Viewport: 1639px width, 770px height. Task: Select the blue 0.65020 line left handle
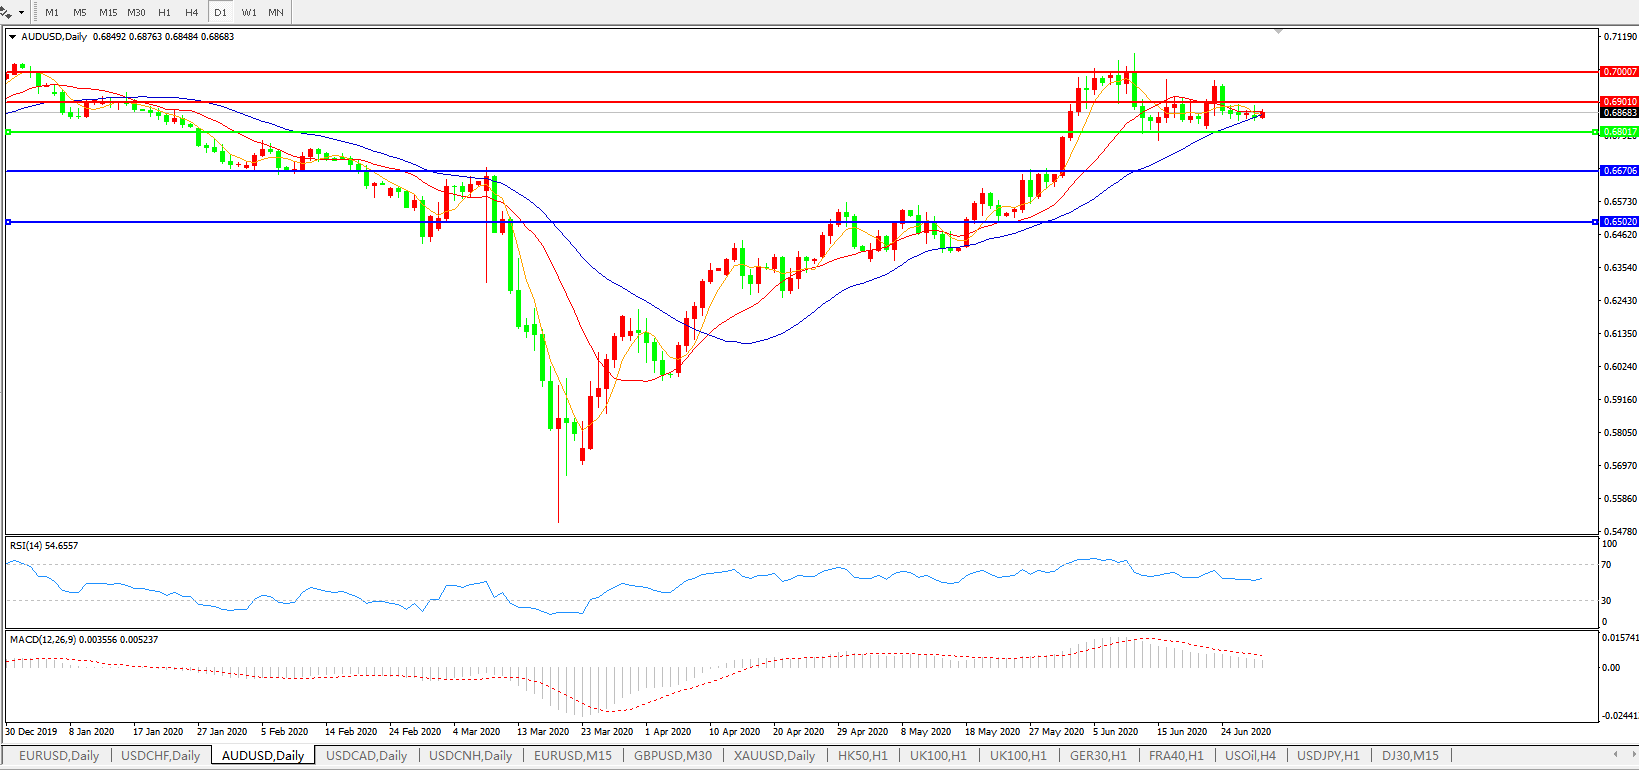9,222
